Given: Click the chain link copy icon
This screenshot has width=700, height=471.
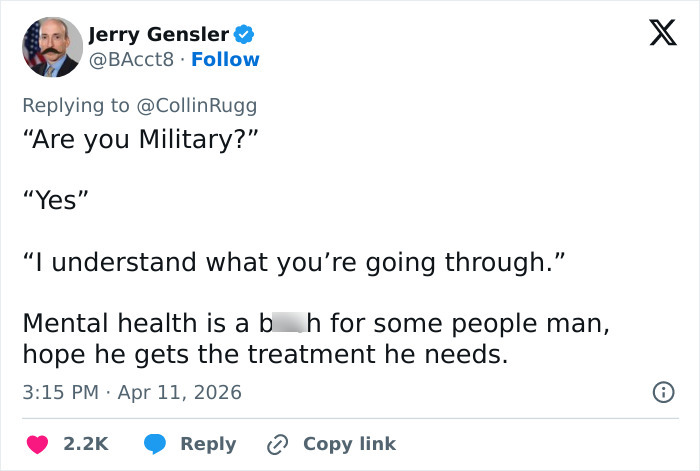Looking at the screenshot, I should 277,444.
